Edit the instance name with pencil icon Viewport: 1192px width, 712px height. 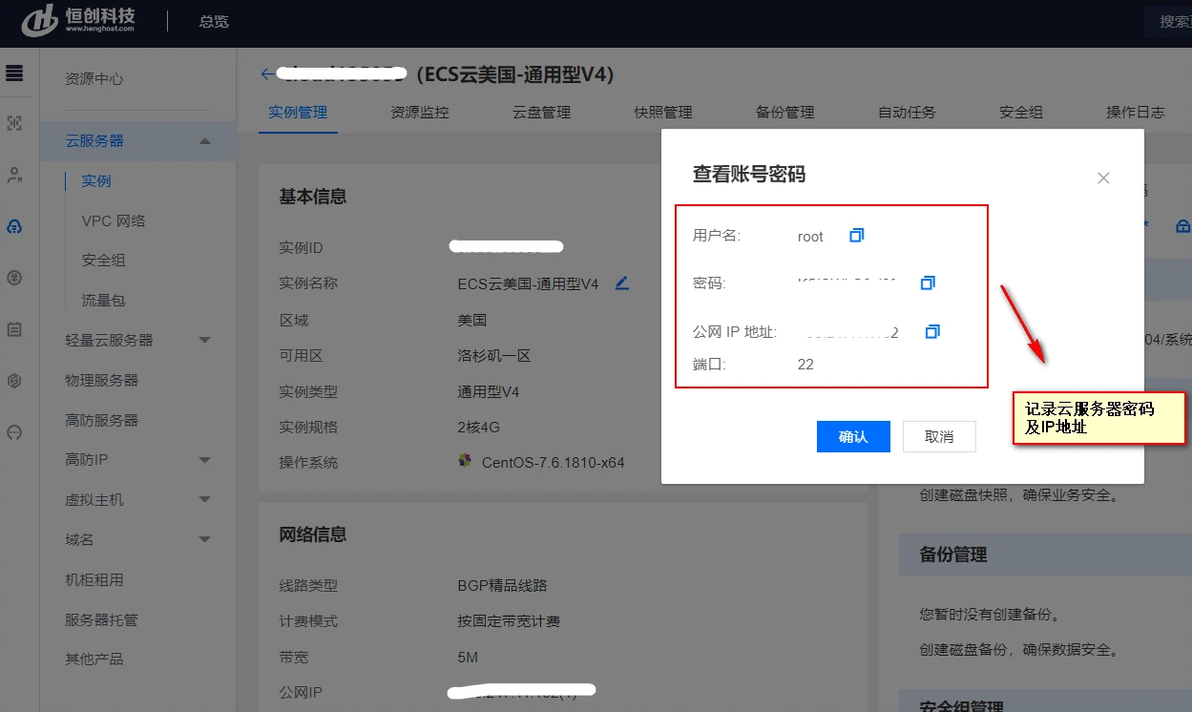622,283
